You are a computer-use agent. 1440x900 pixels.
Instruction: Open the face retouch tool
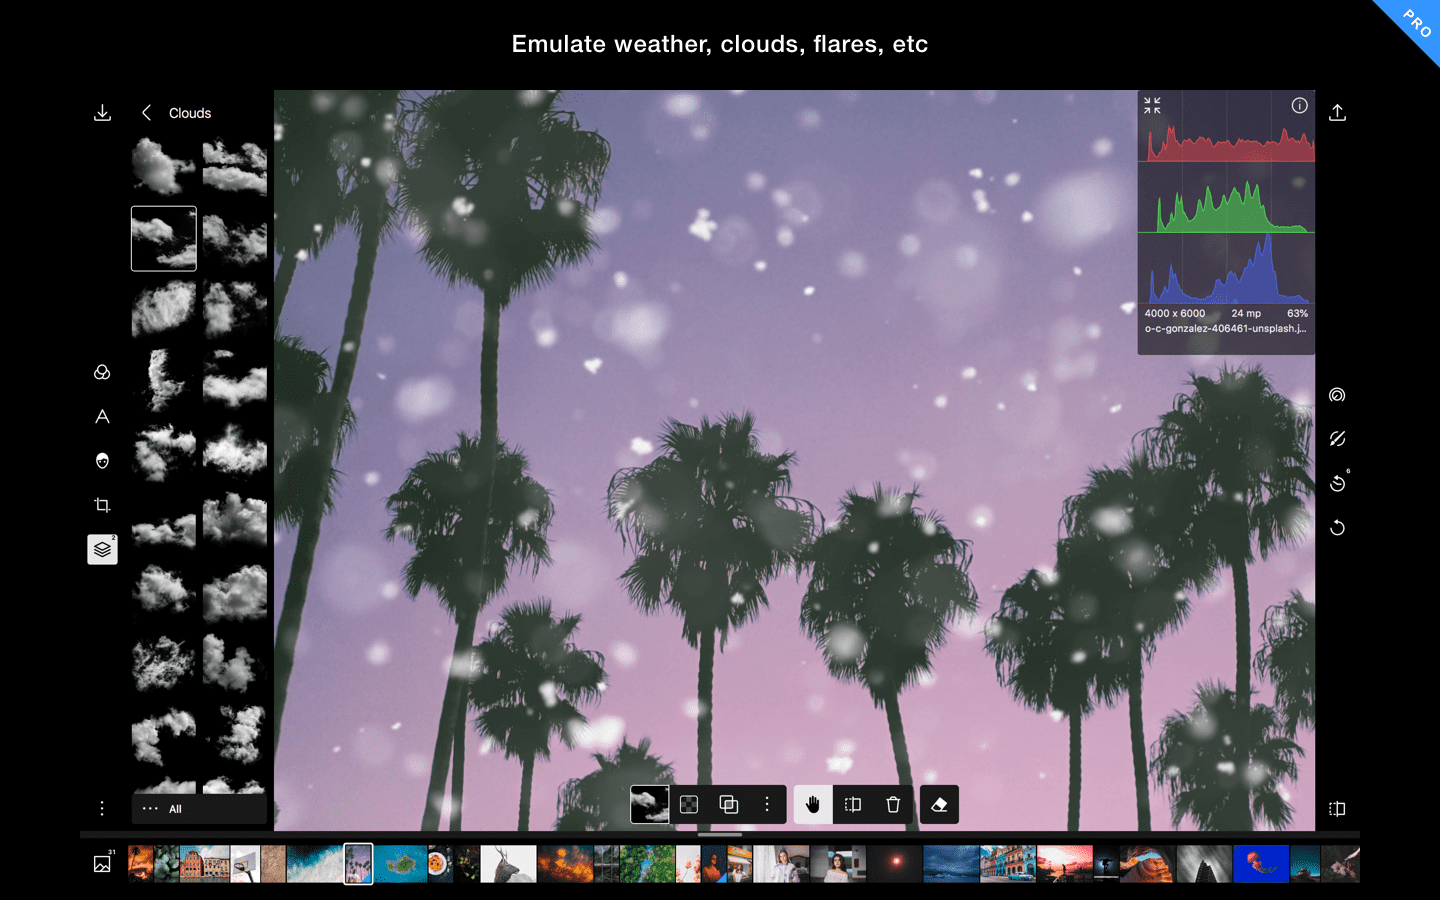(102, 461)
